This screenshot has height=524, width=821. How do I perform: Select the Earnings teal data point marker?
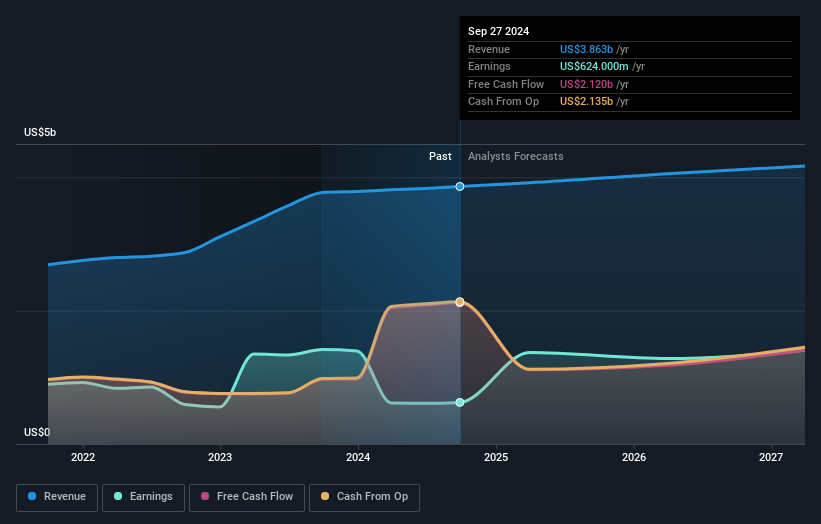pos(460,403)
